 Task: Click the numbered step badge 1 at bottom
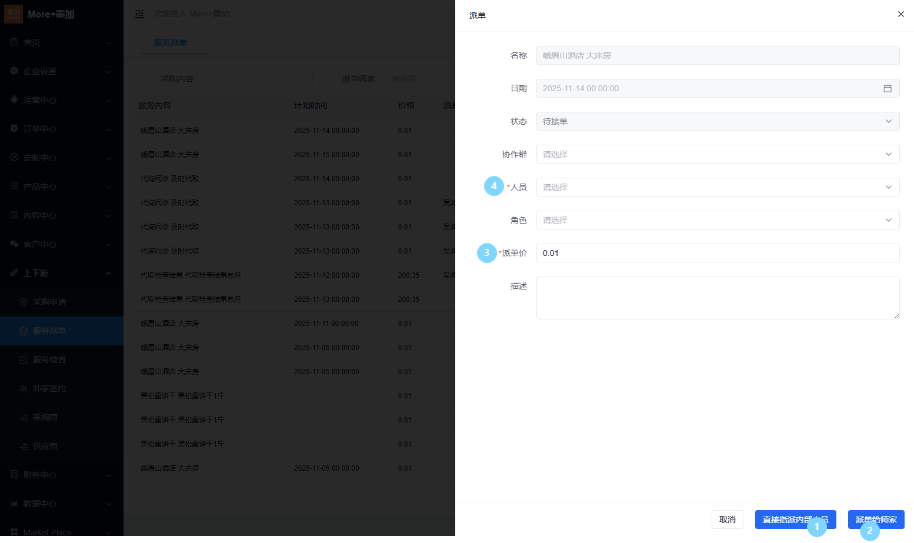coord(816,526)
